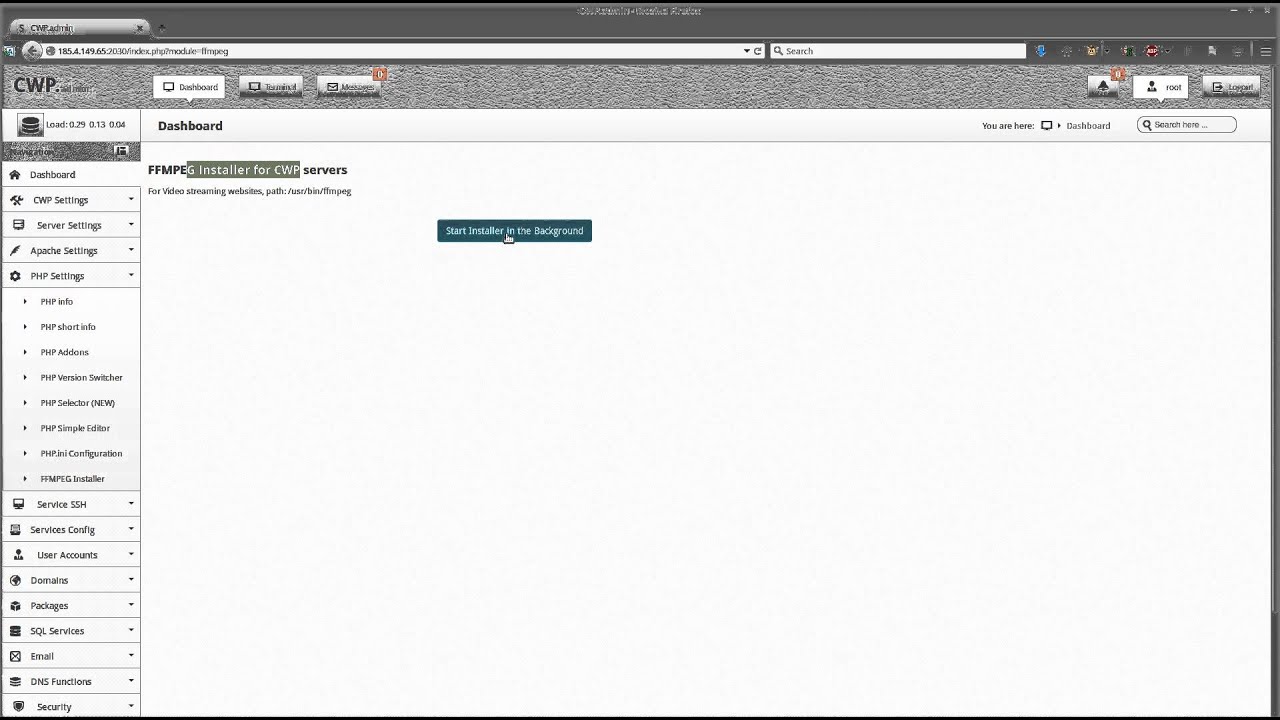Open PHP Selector (NEW)
Viewport: 1280px width, 720px height.
77,403
